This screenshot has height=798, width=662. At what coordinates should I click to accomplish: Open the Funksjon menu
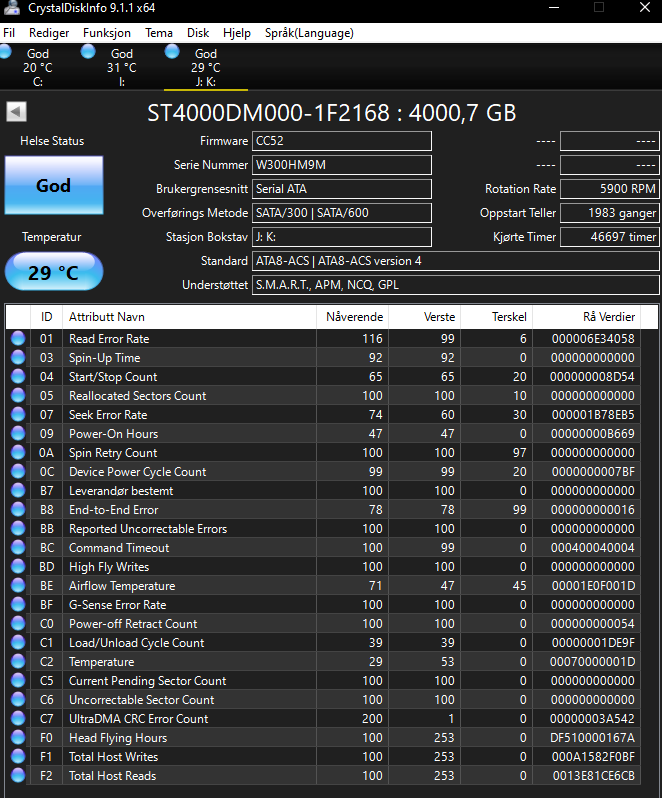point(107,33)
